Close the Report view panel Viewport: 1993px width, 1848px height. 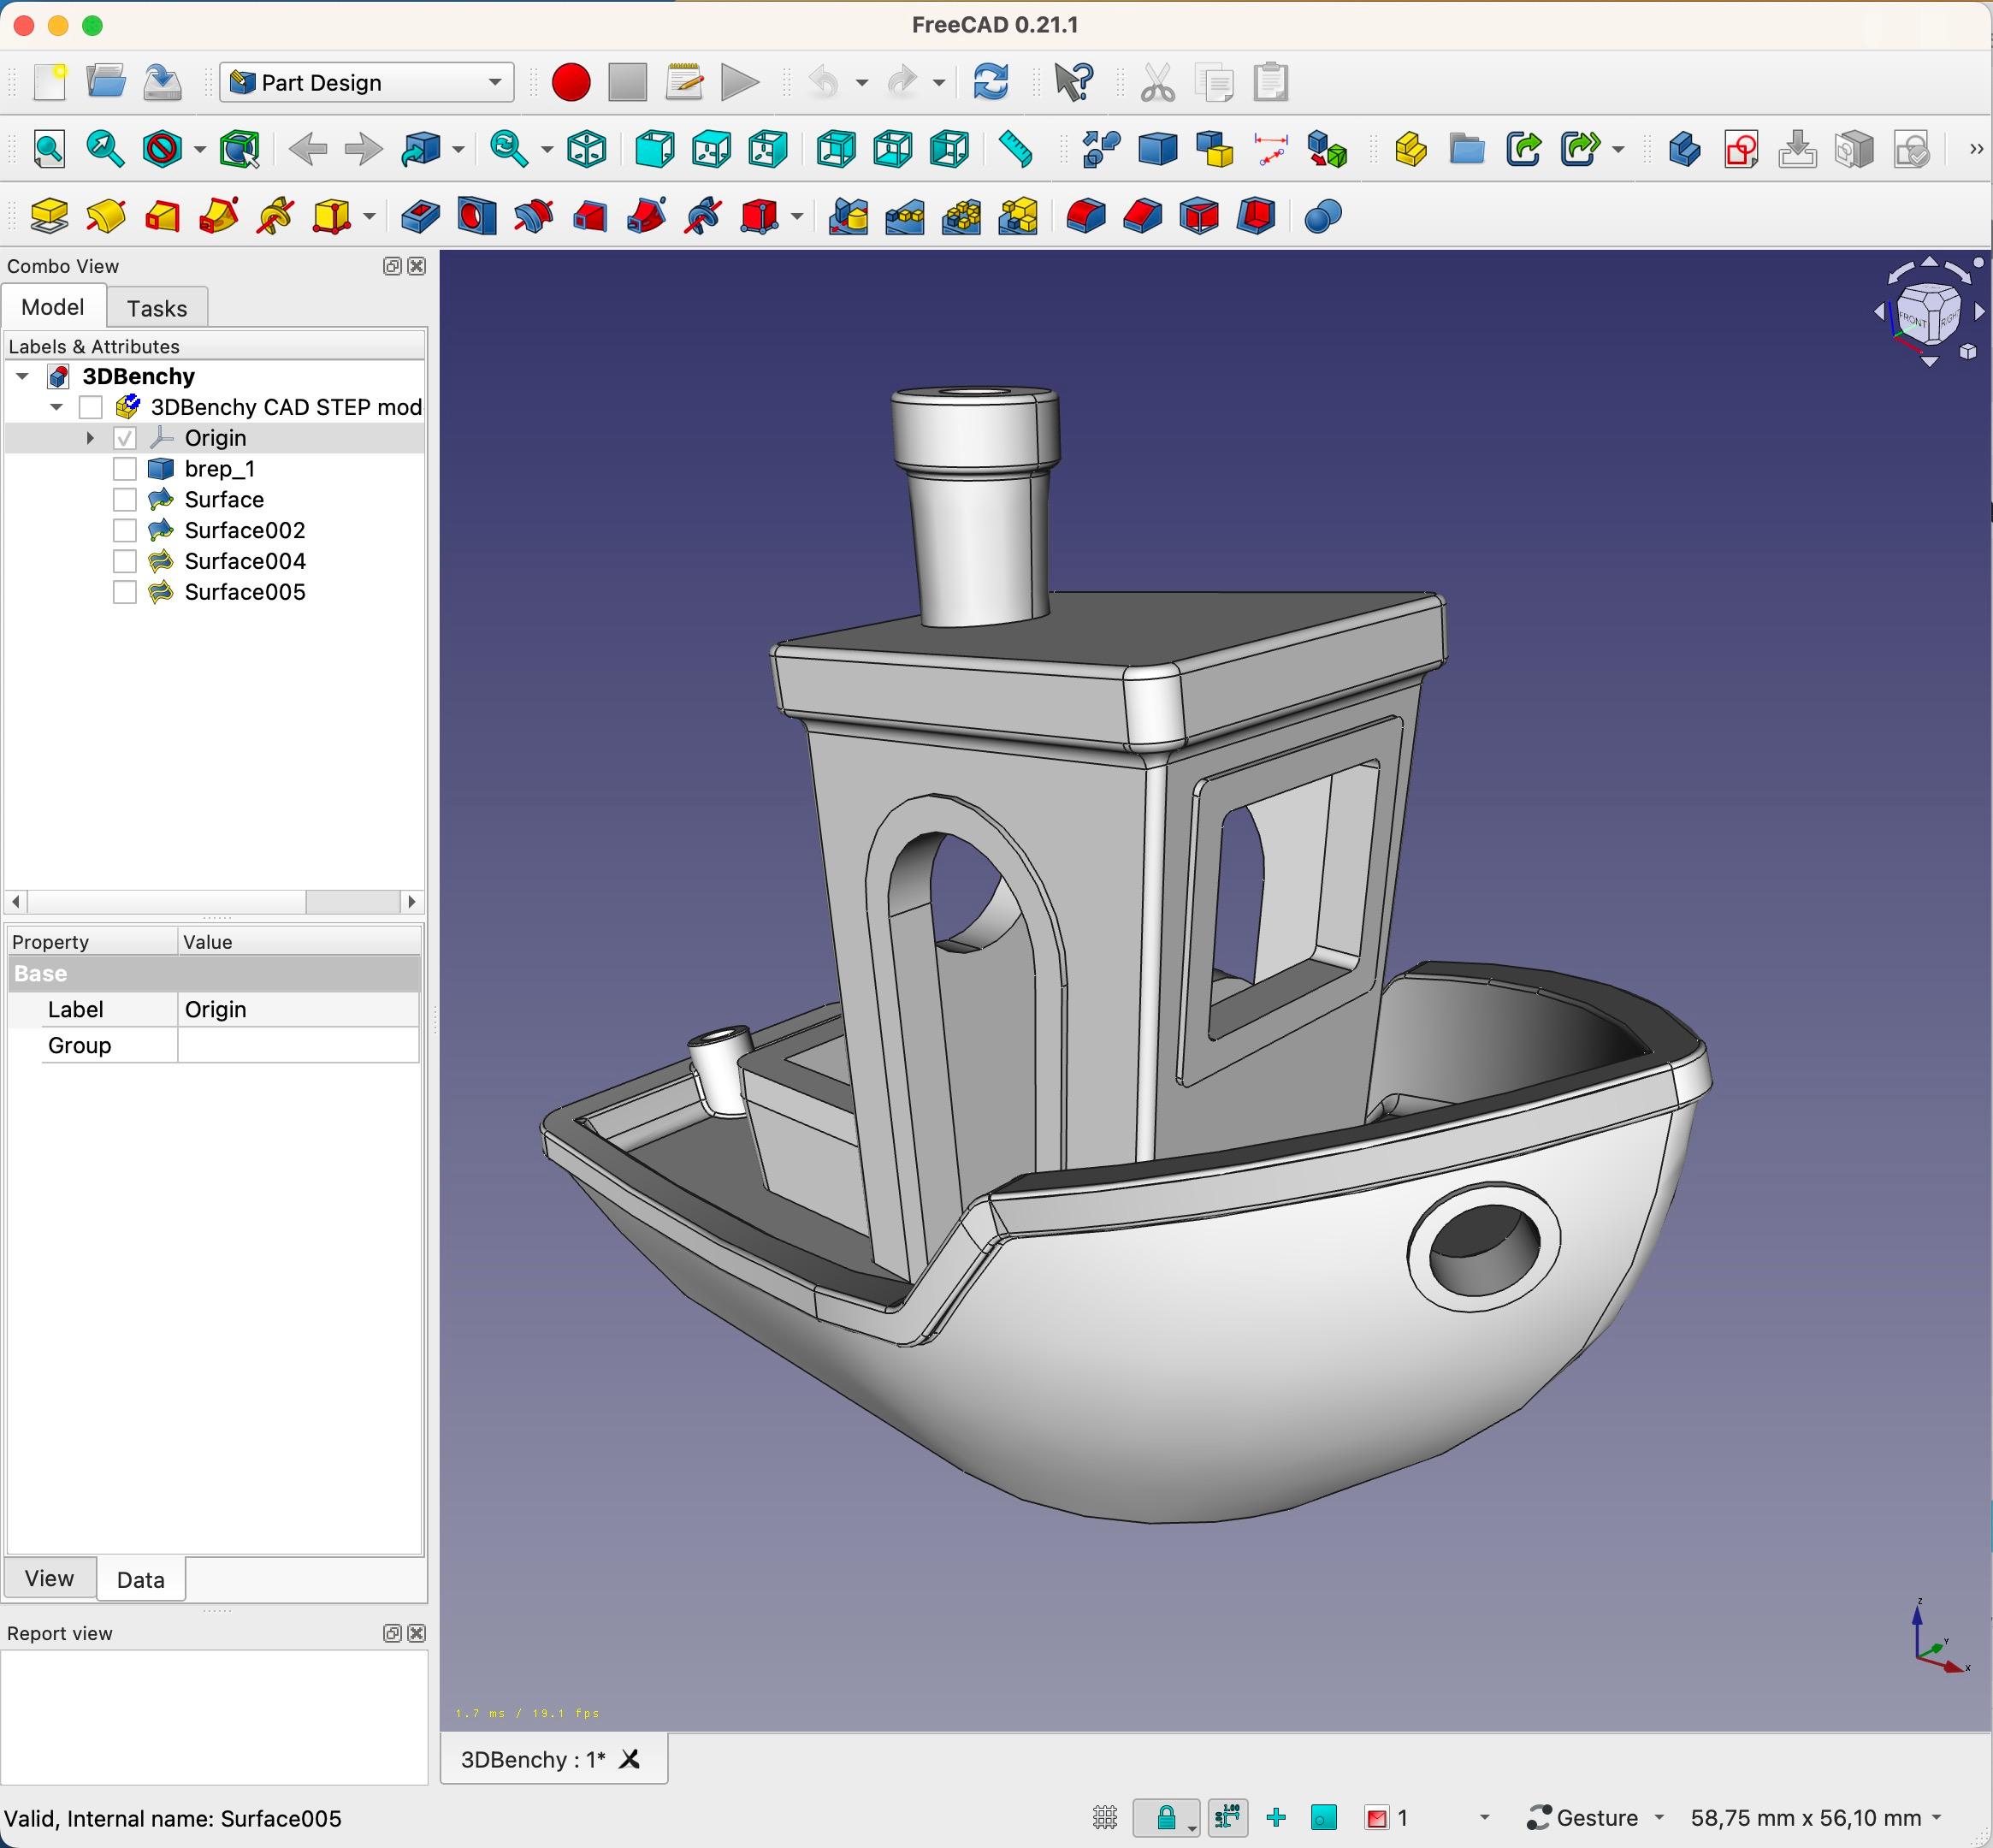[417, 1633]
